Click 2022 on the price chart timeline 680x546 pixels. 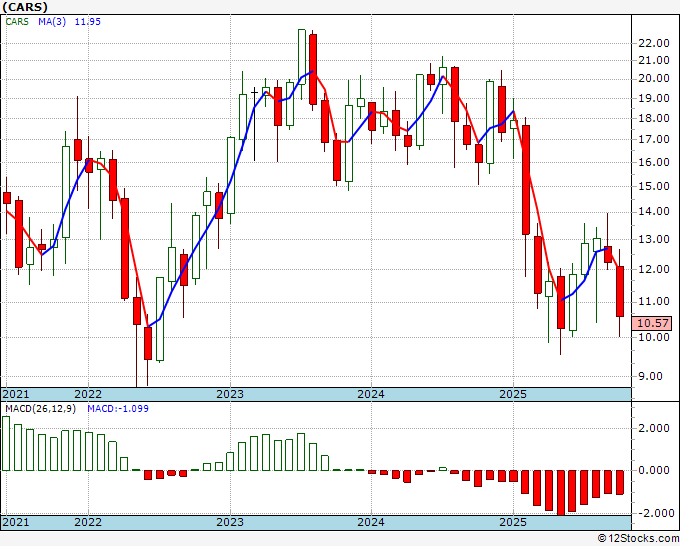click(88, 394)
